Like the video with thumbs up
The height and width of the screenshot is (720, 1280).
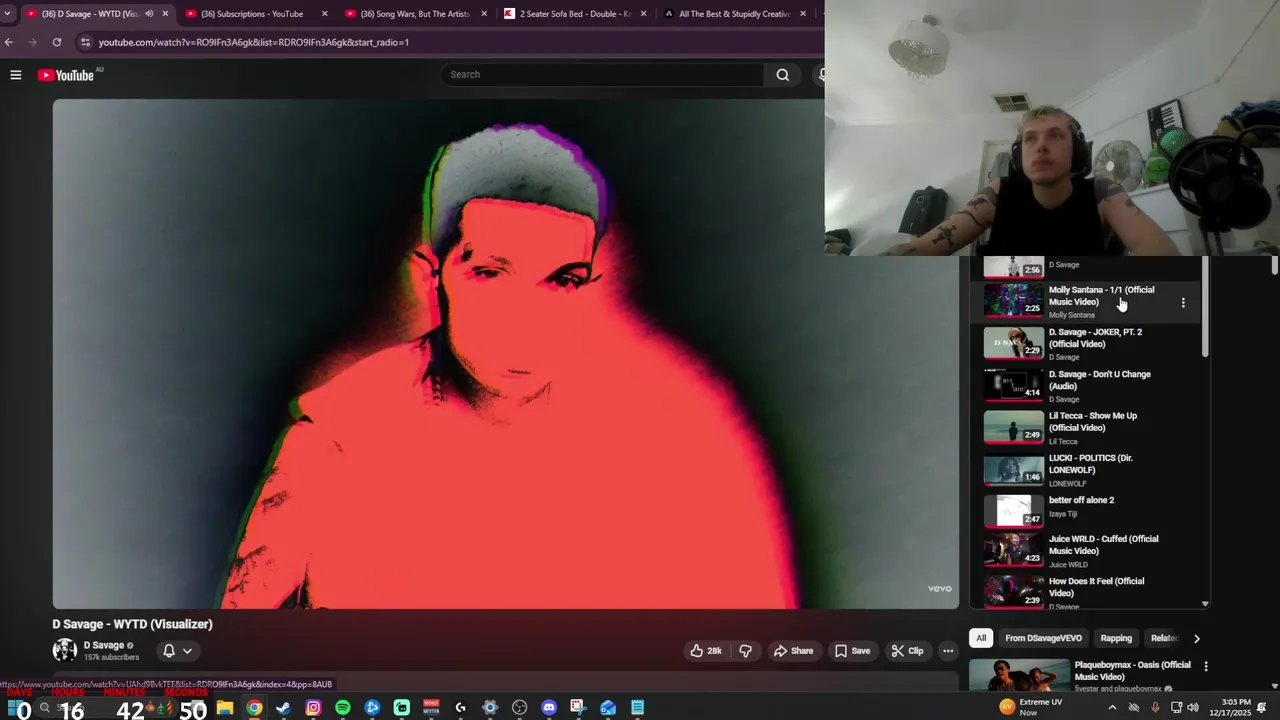(705, 651)
